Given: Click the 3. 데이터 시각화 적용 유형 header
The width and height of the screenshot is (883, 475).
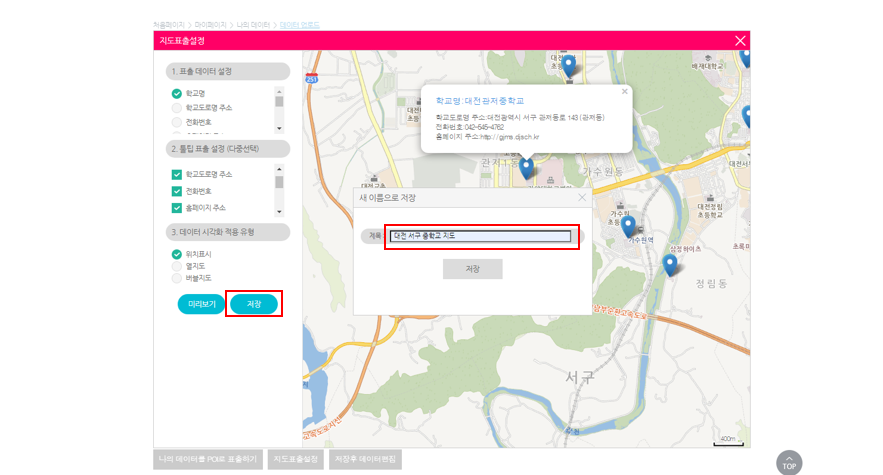Looking at the screenshot, I should pos(228,232).
